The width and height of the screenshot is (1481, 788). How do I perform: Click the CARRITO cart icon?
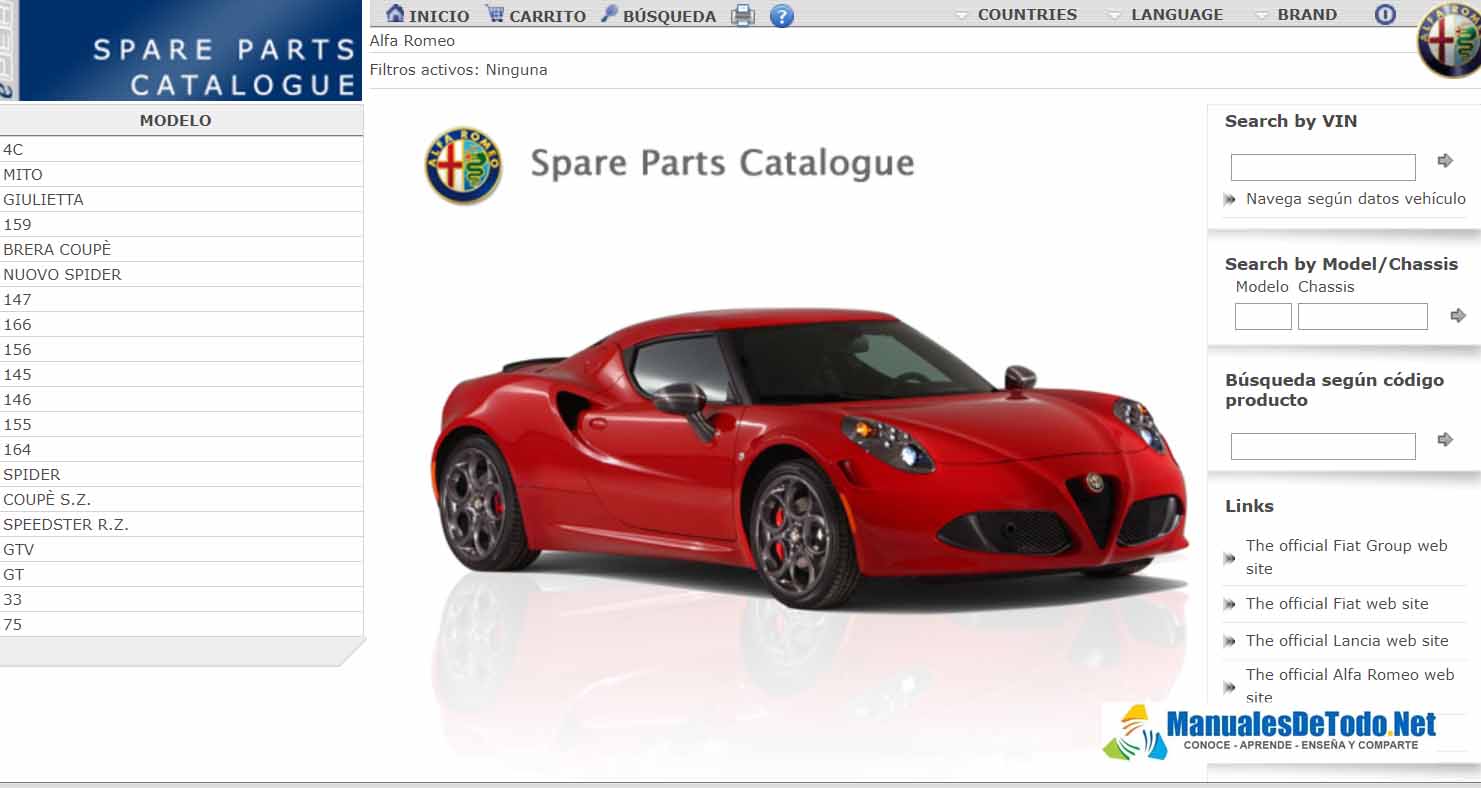495,14
